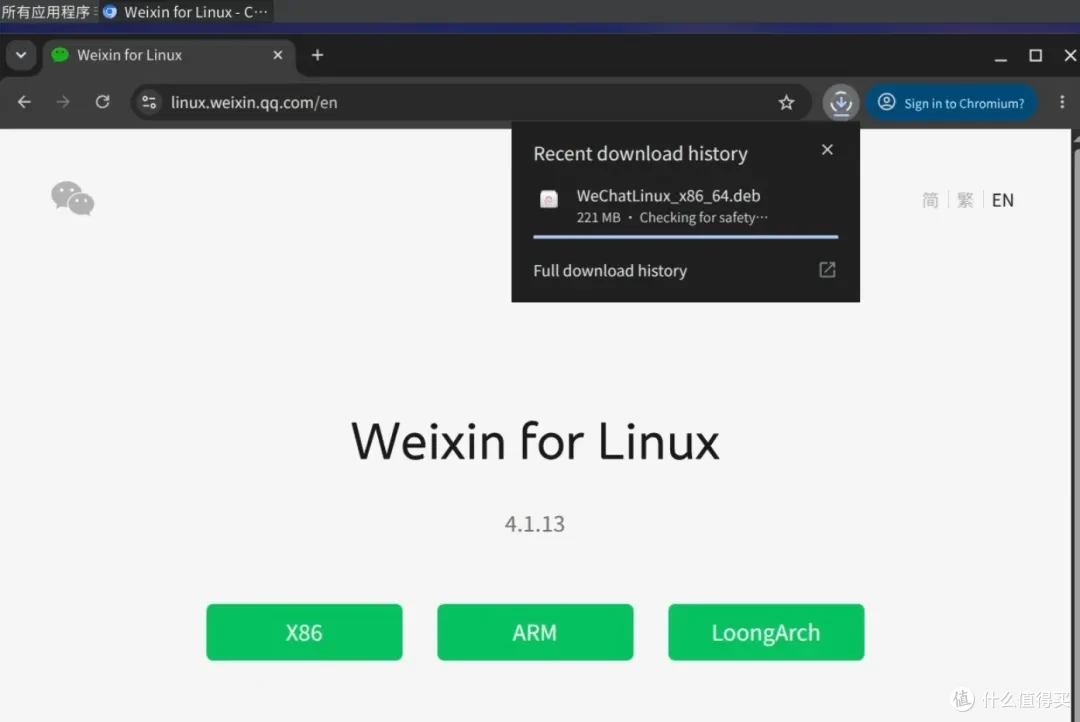This screenshot has width=1080, height=722.
Task: Click the browser back arrow
Action: pos(24,102)
